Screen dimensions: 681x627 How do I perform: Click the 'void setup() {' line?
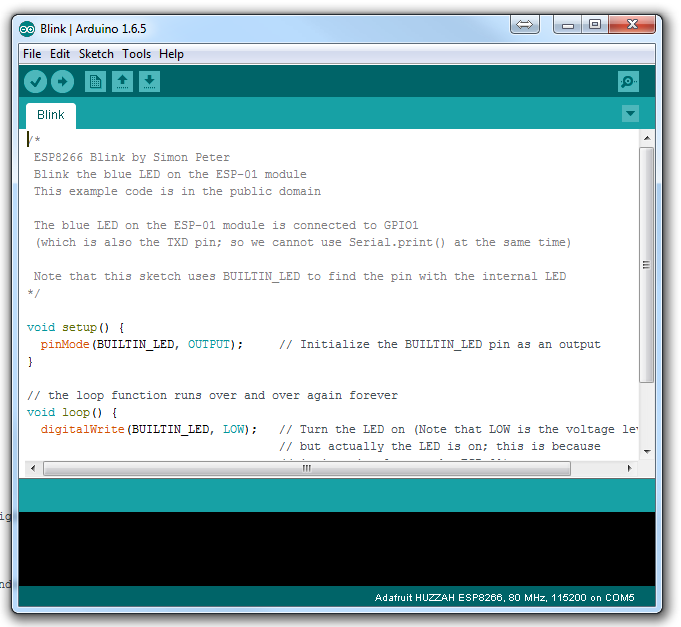click(76, 327)
